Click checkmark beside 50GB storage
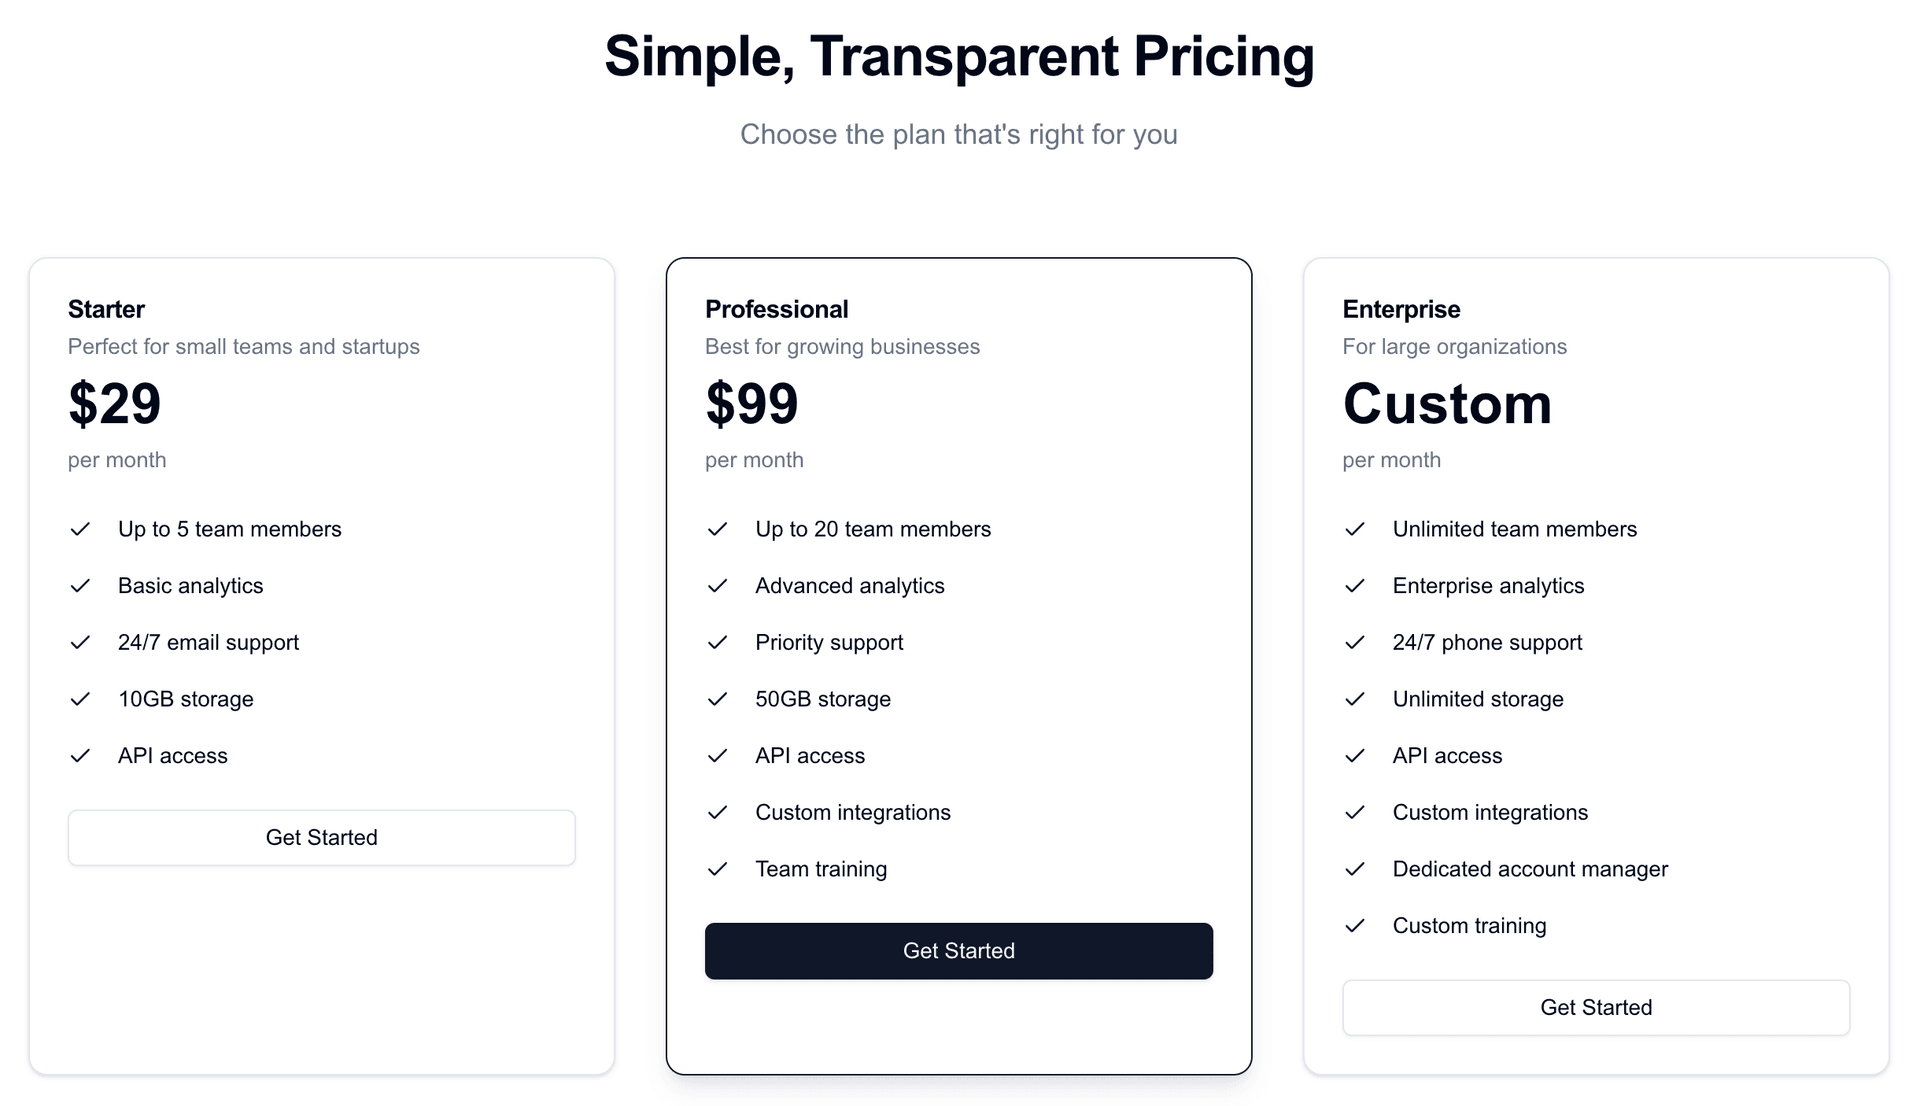This screenshot has height=1106, width=1920. [x=717, y=699]
